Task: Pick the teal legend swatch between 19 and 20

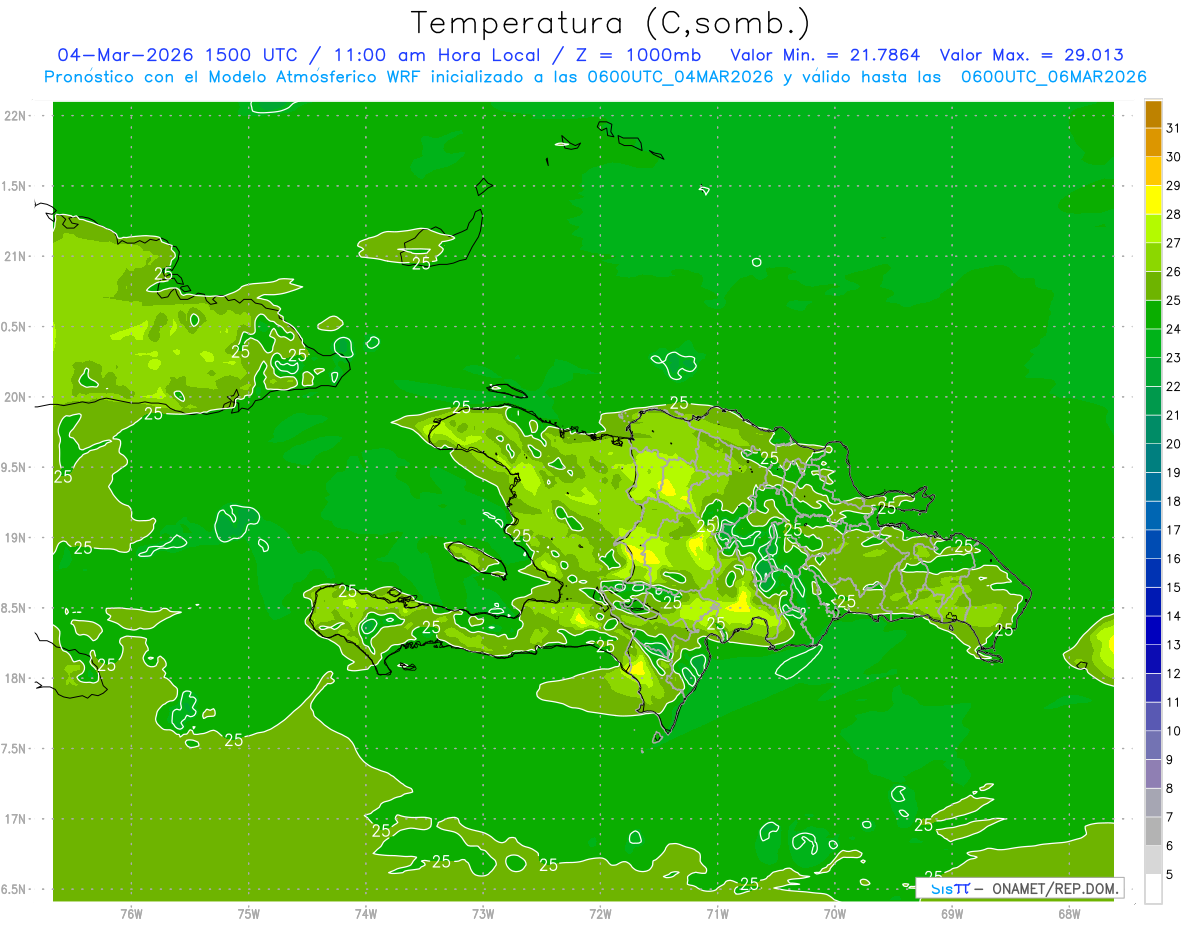Action: pyautogui.click(x=1153, y=458)
